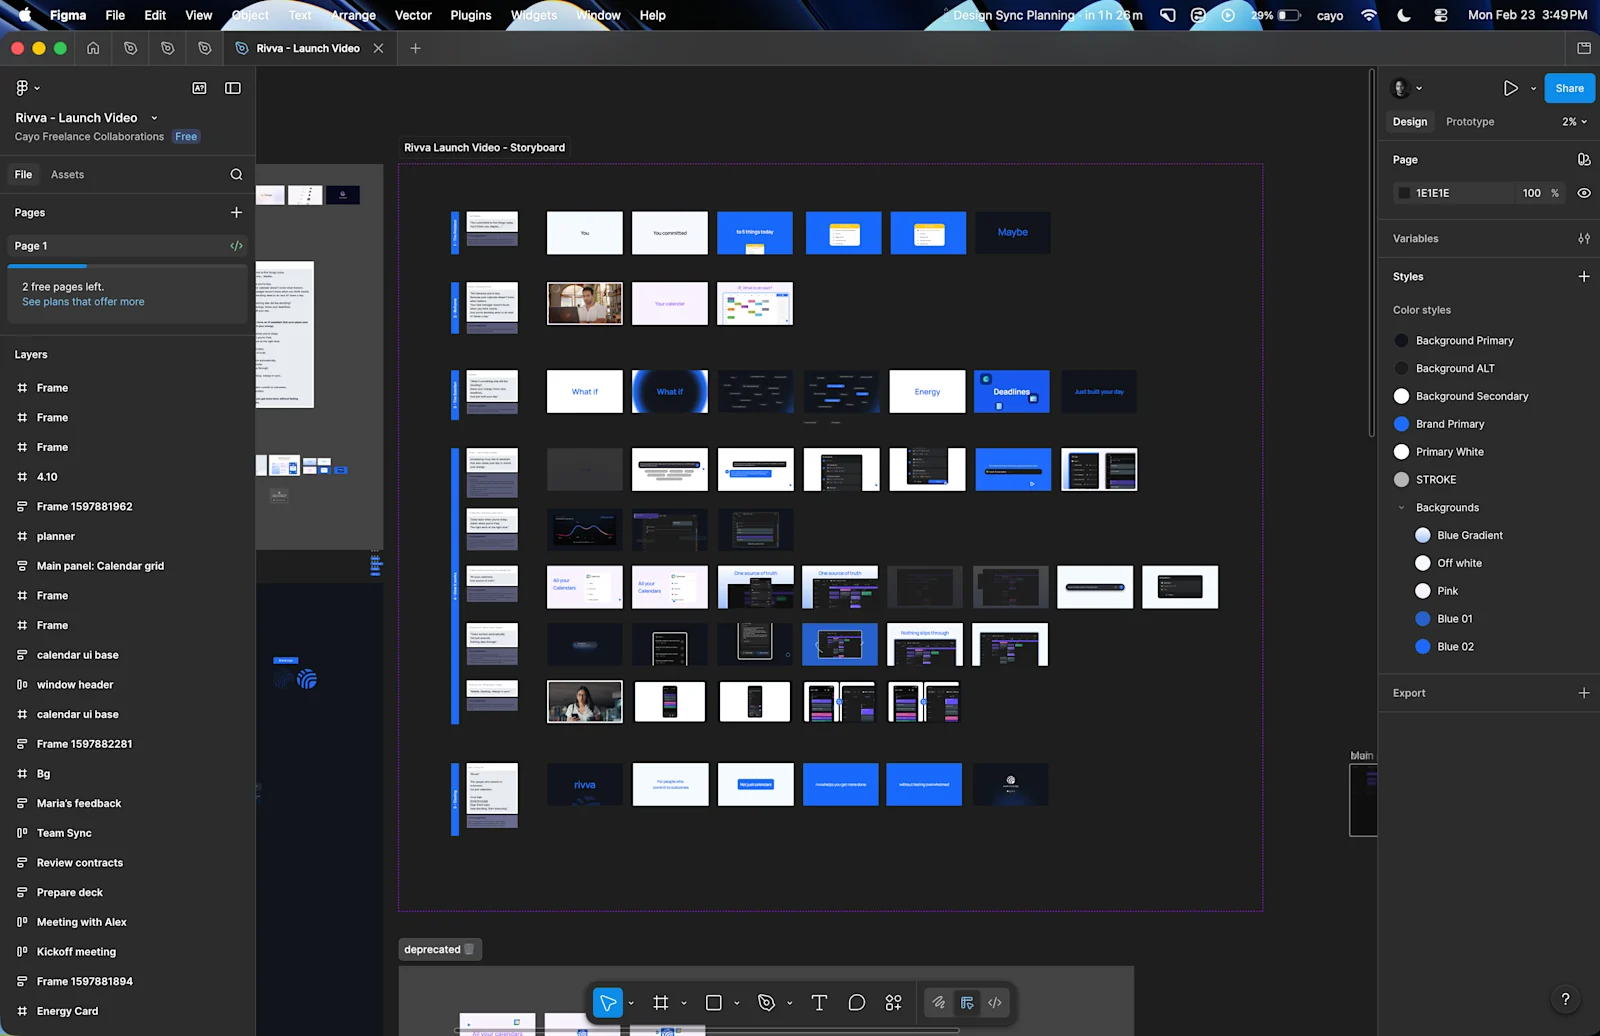The image size is (1600, 1036).
Task: Click the Free plan badge
Action: (x=186, y=137)
